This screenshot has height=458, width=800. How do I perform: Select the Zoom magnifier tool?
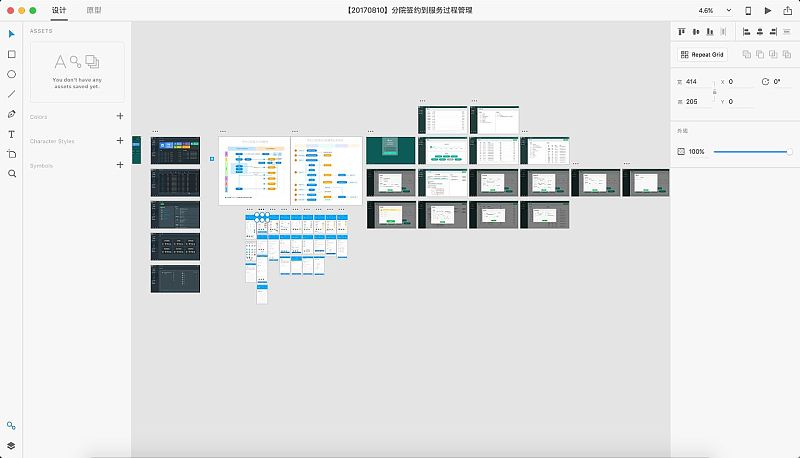pos(11,174)
